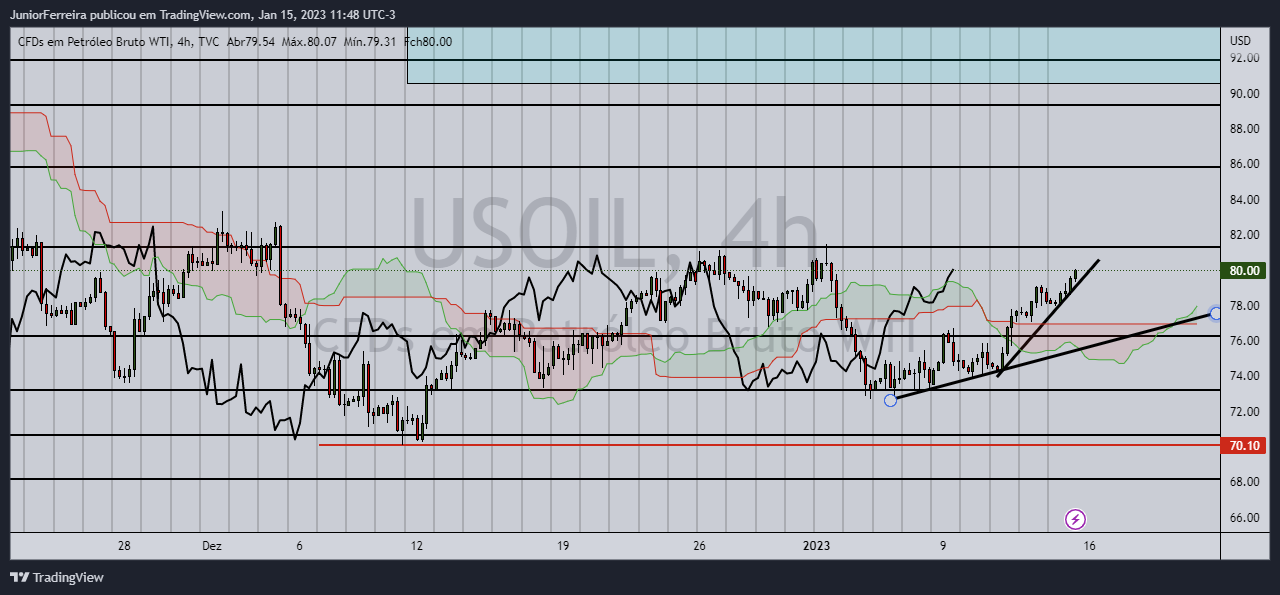Click the date label 16 on time axis
Screen dimensions: 1280x595
tap(1089, 546)
